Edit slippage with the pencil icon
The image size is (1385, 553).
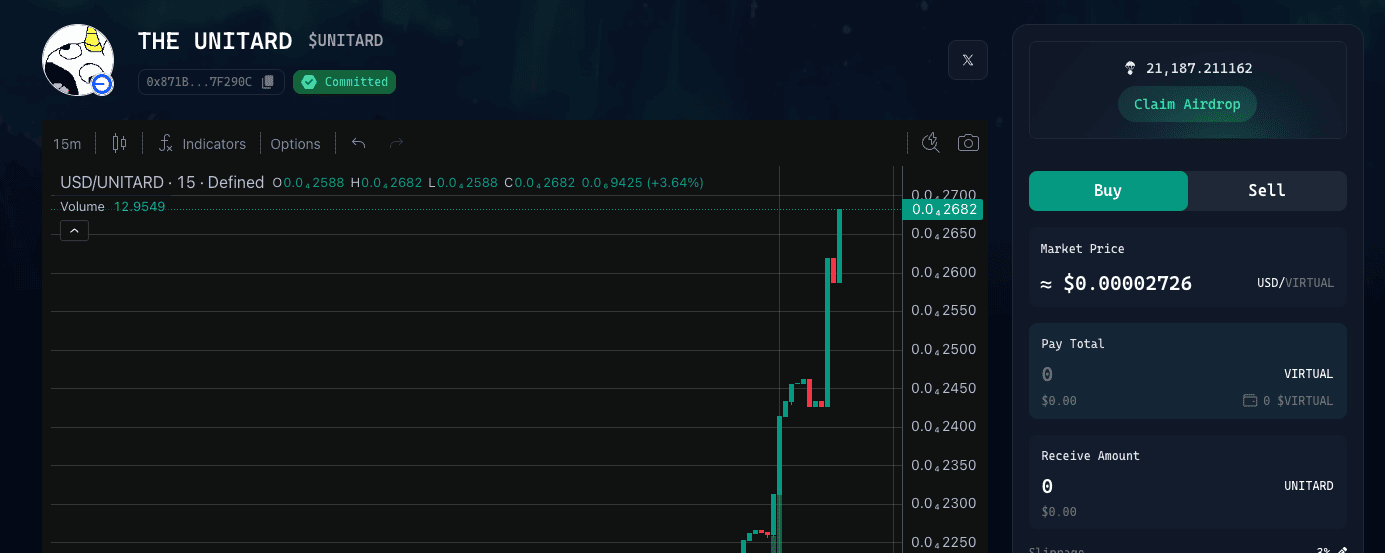pos(1342,550)
